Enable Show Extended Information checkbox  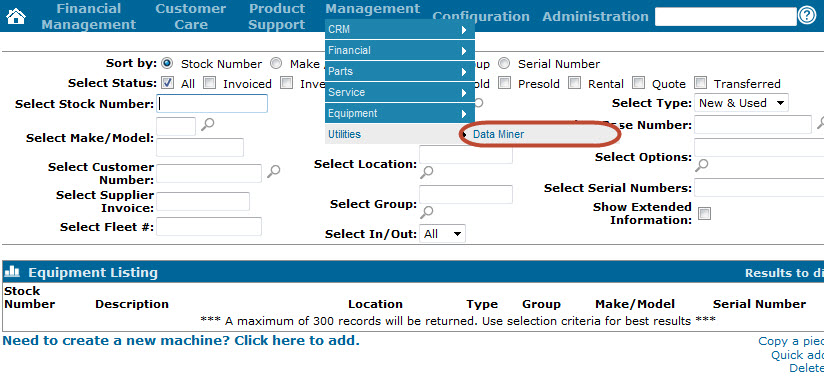704,213
